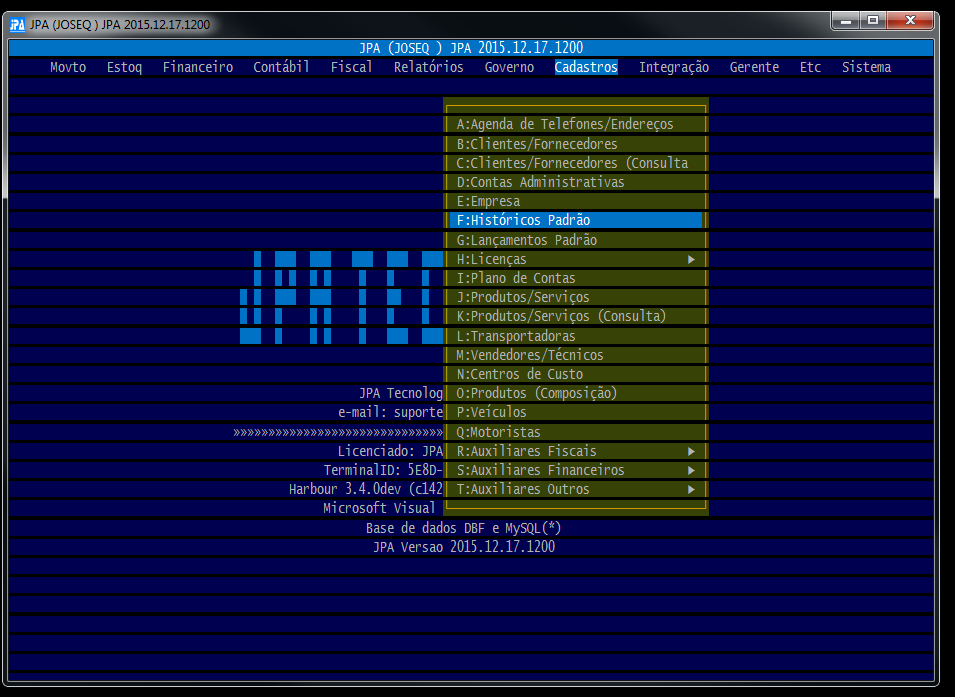This screenshot has width=955, height=697.
Task: Open the Estoq menu
Action: (x=125, y=67)
